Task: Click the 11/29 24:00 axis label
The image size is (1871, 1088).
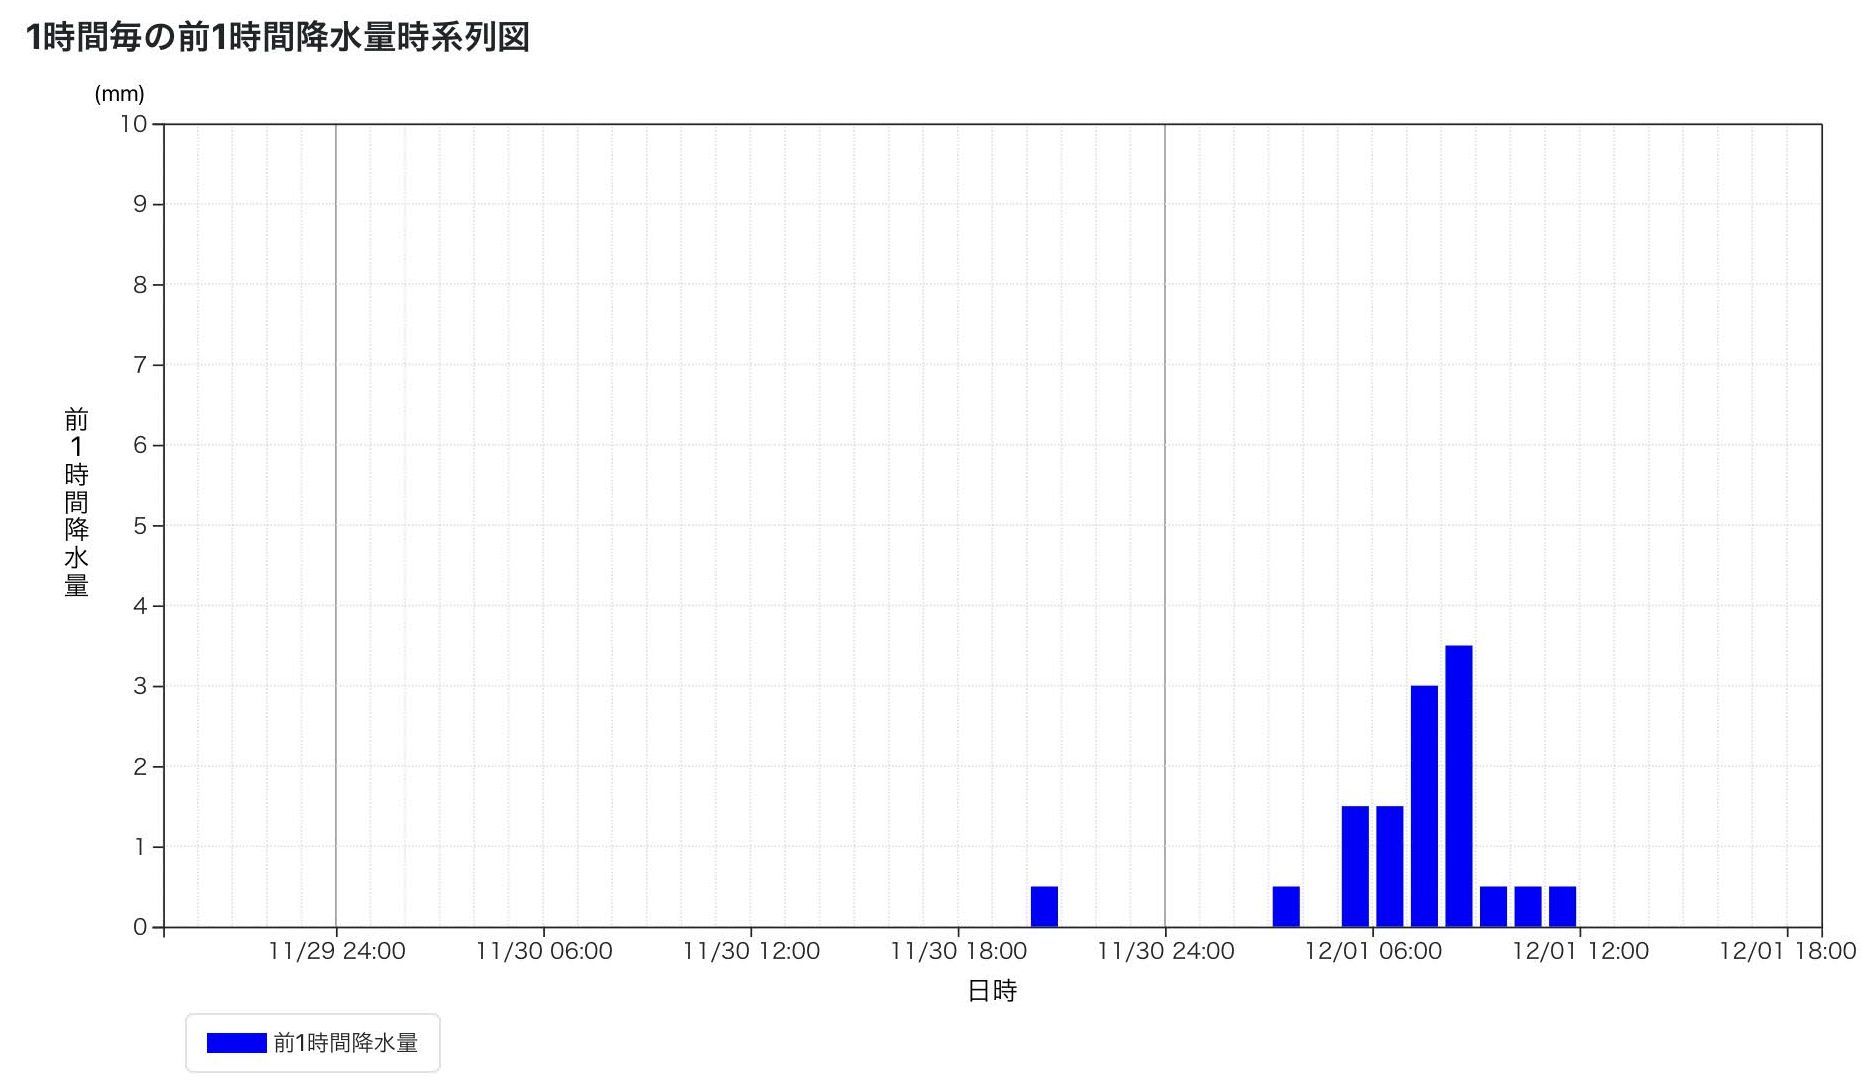Action: pos(337,951)
